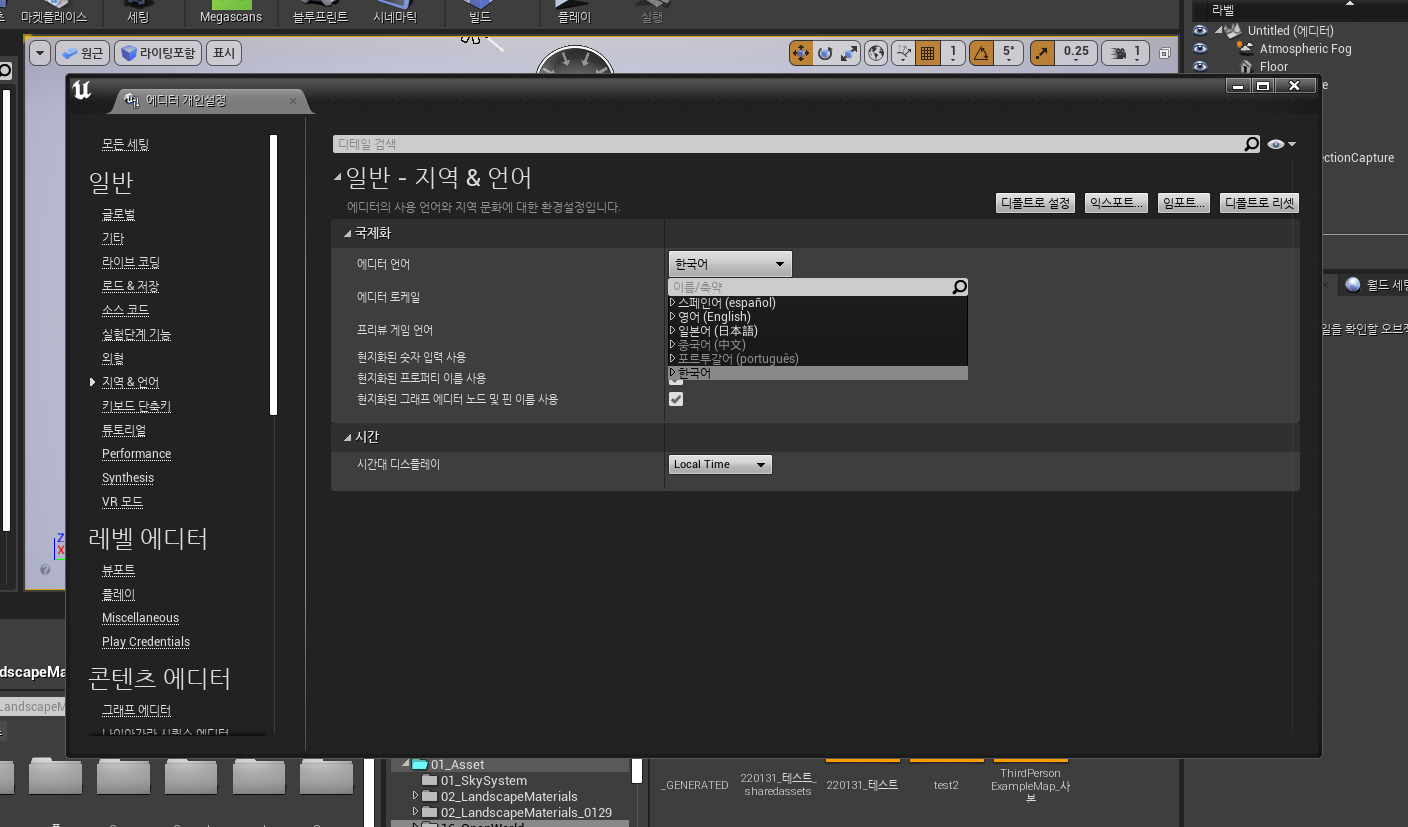Click the settings sidebar scrollbar
1408x827 pixels.
point(274,275)
